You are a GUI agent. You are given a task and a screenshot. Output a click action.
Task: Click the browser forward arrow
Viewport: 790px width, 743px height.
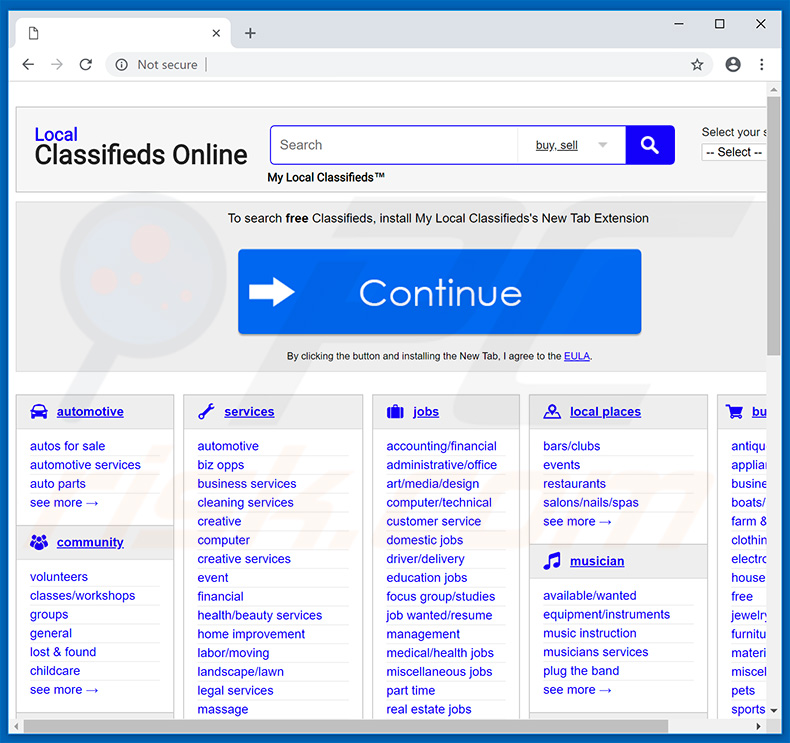point(57,64)
